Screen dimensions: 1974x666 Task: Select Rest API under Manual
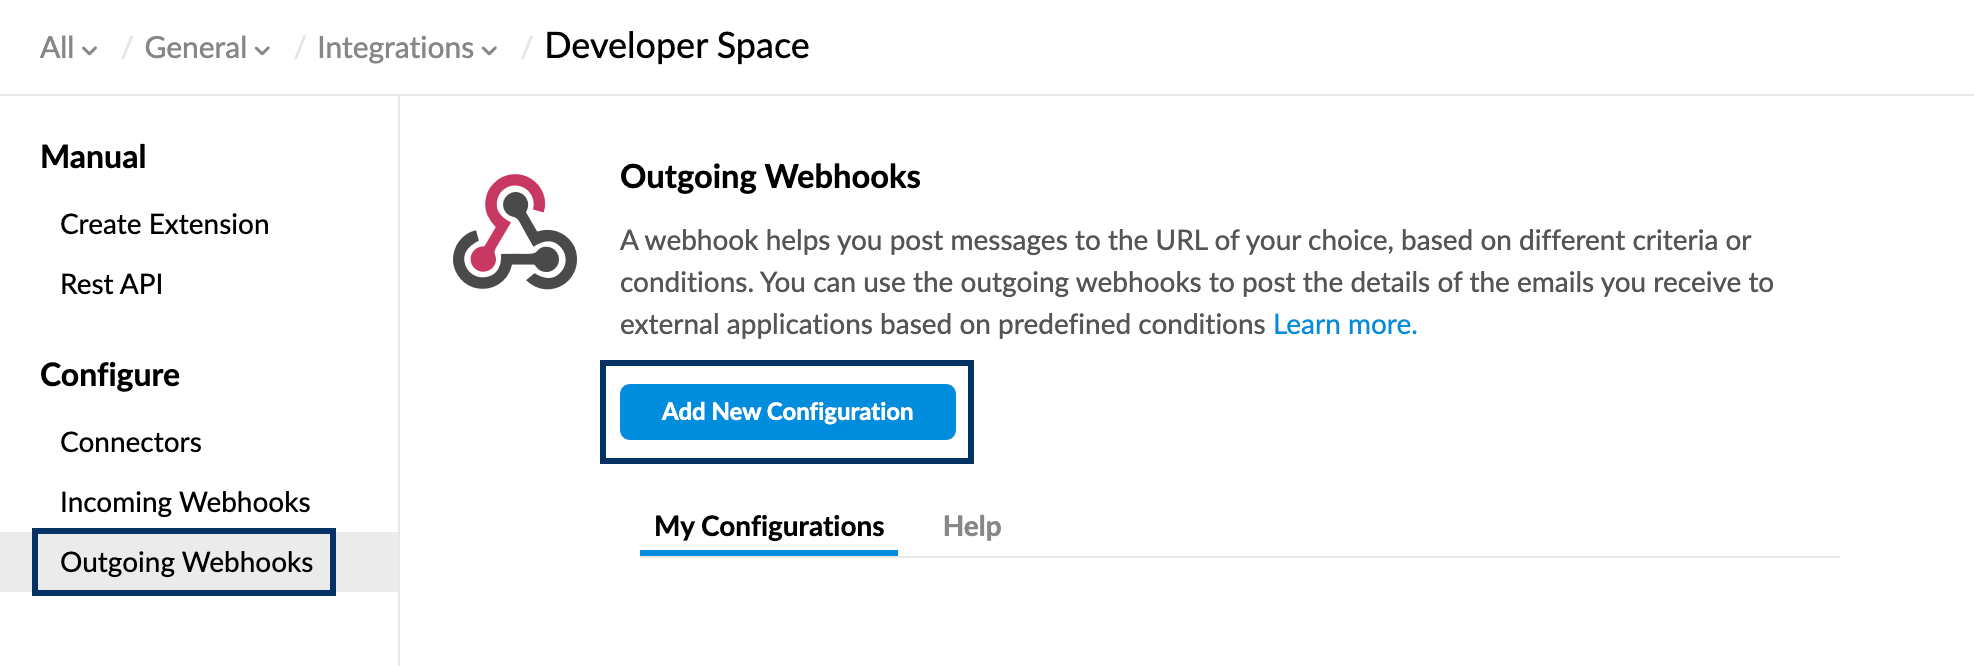coord(111,284)
